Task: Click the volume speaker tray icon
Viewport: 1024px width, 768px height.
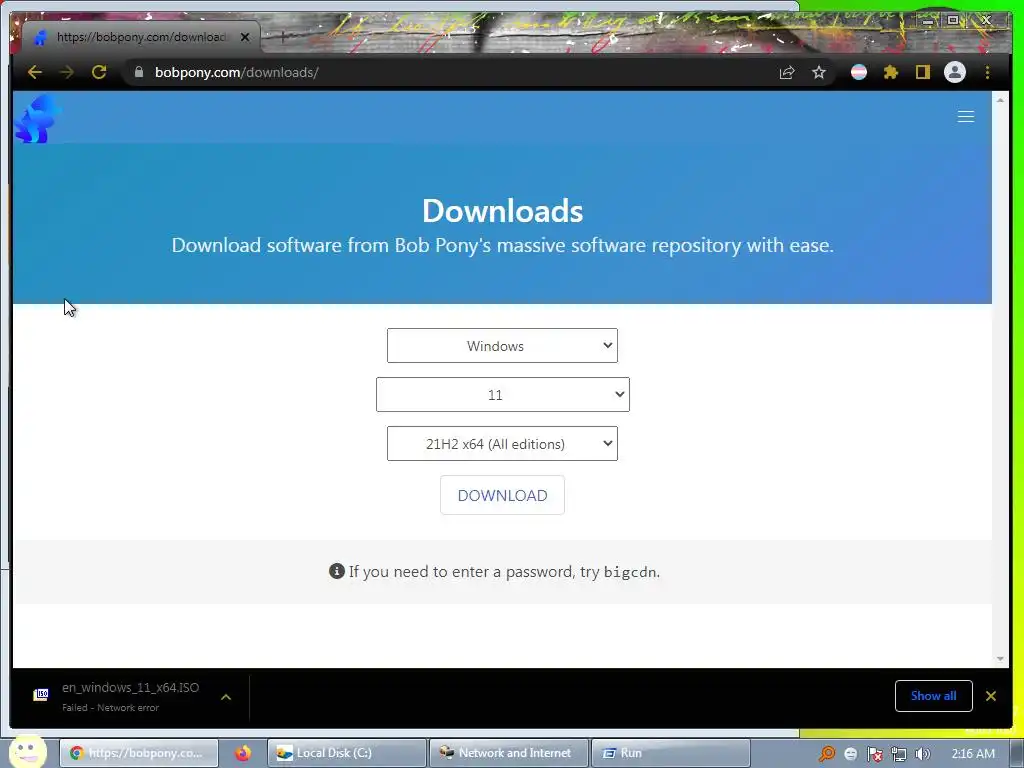Action: [x=923, y=754]
